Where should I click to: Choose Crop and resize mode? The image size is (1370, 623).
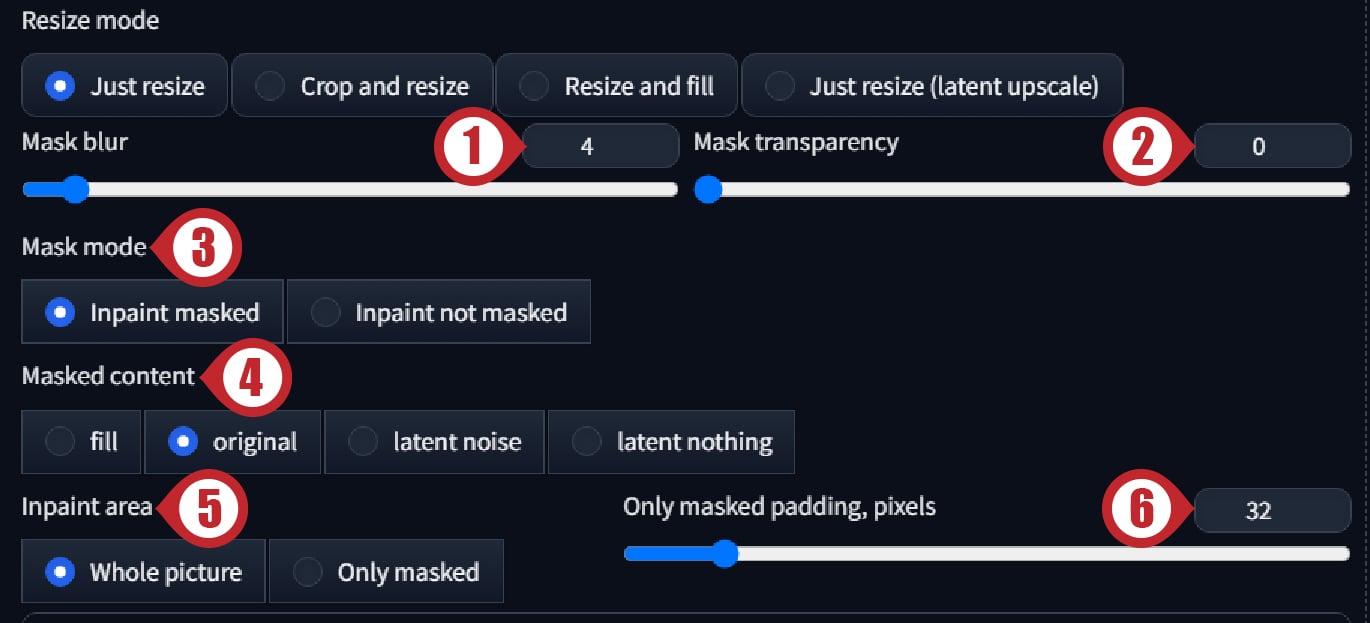[362, 86]
